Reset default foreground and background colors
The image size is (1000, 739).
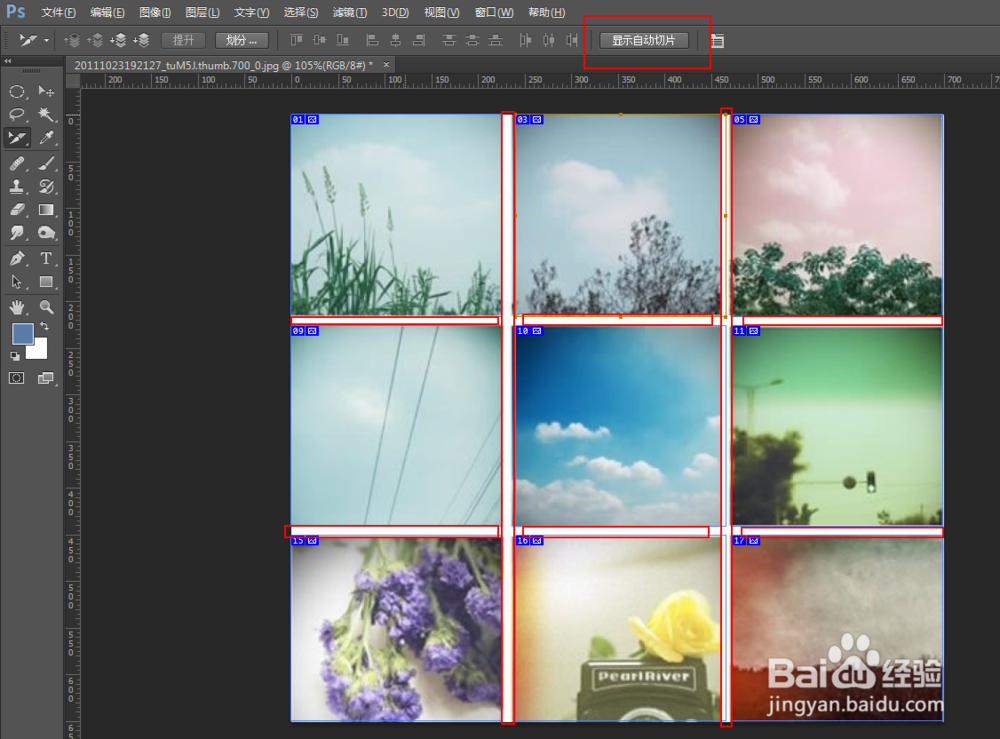click(15, 356)
